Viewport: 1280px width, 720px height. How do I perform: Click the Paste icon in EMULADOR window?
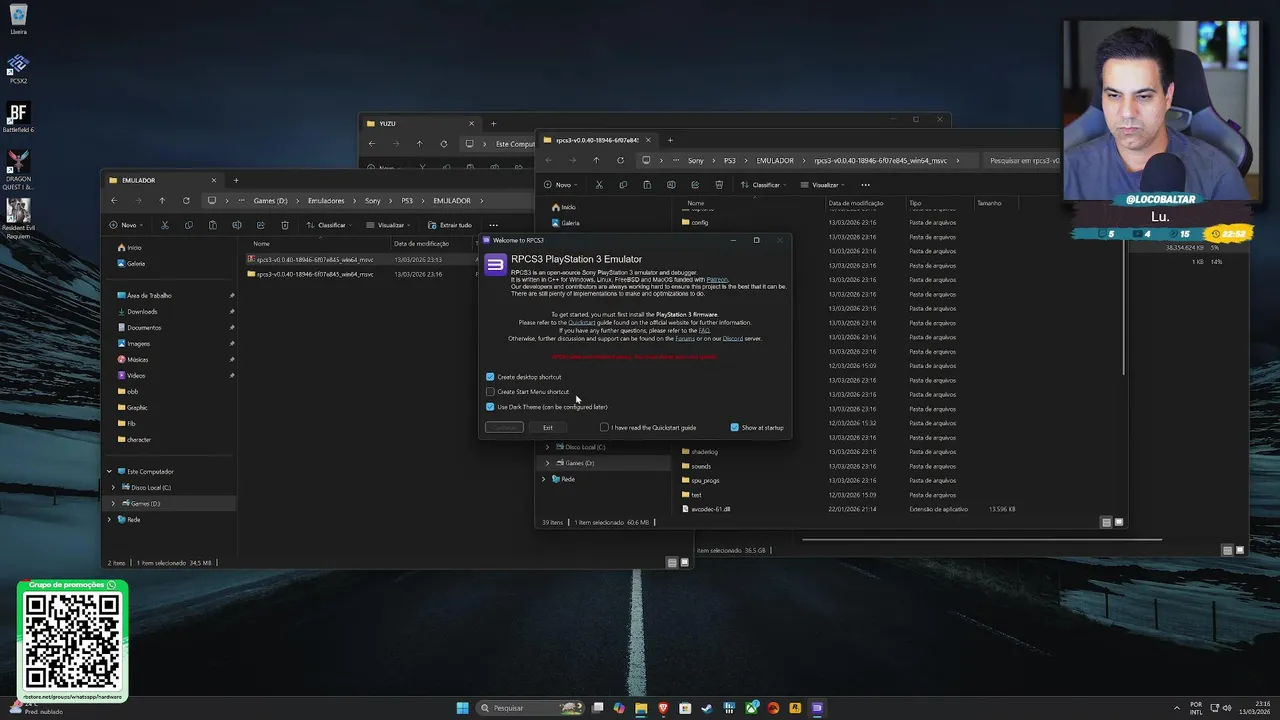[212, 225]
